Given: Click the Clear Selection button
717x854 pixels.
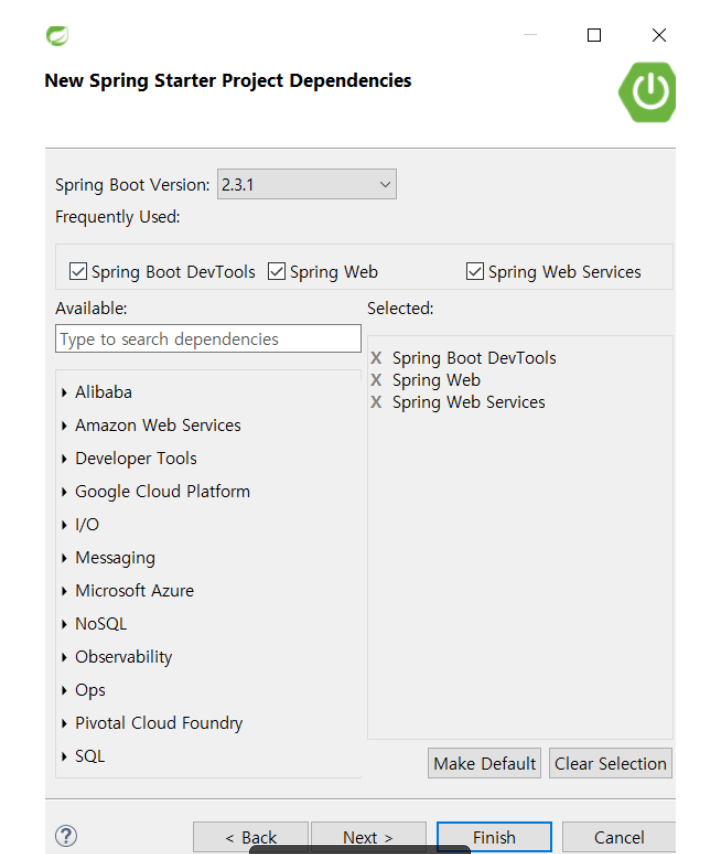Looking at the screenshot, I should 610,764.
